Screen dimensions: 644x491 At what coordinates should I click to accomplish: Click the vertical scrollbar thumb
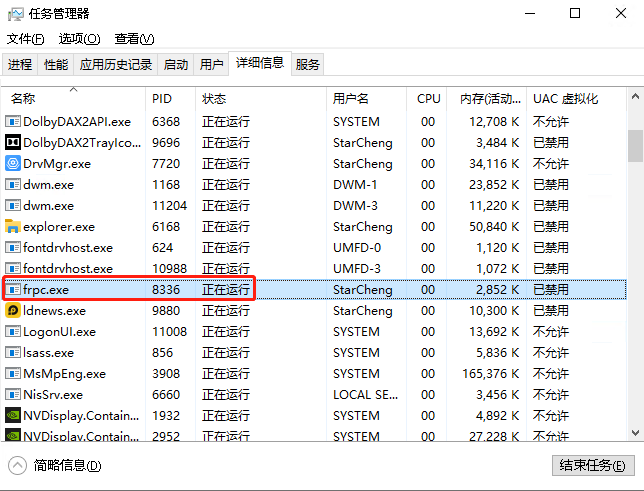coord(635,146)
